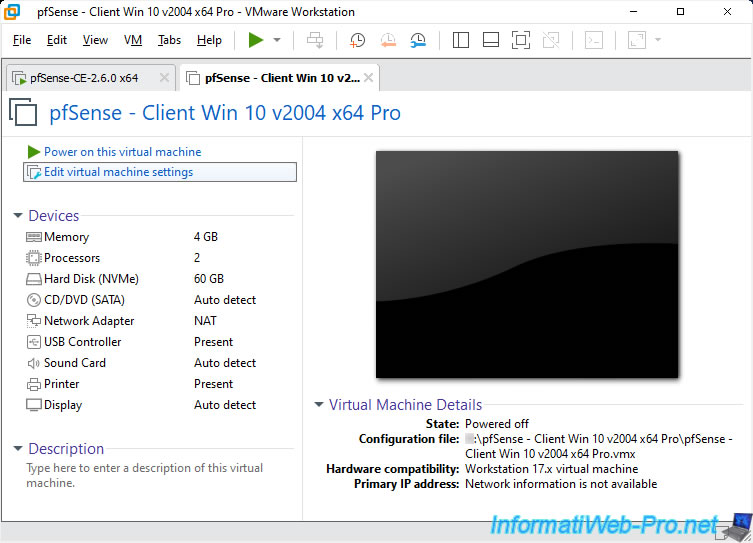Collapse the Virtual Machine Details section

[318, 404]
